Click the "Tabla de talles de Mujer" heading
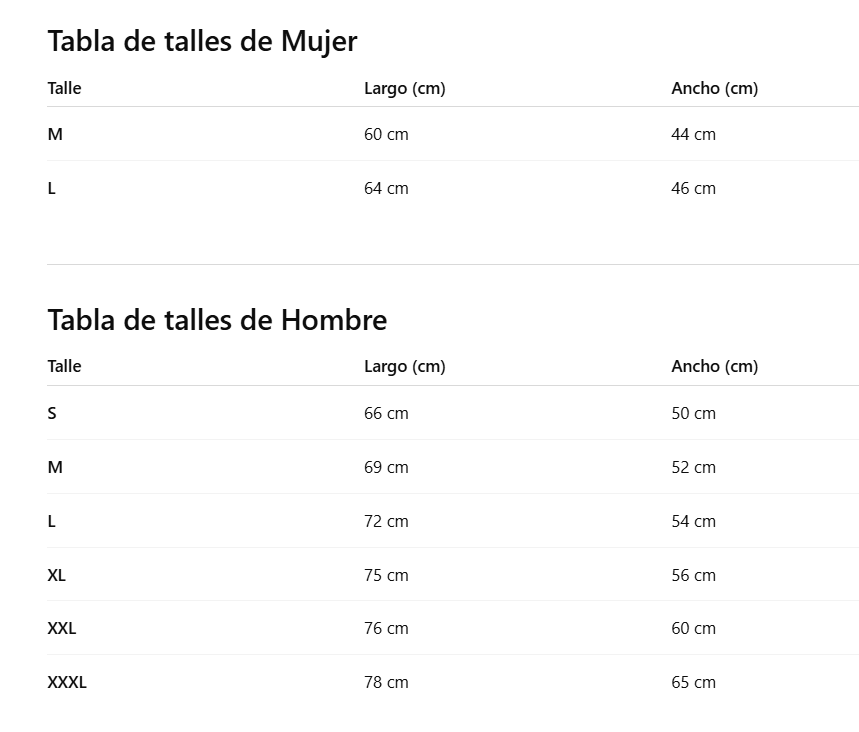 pos(202,41)
